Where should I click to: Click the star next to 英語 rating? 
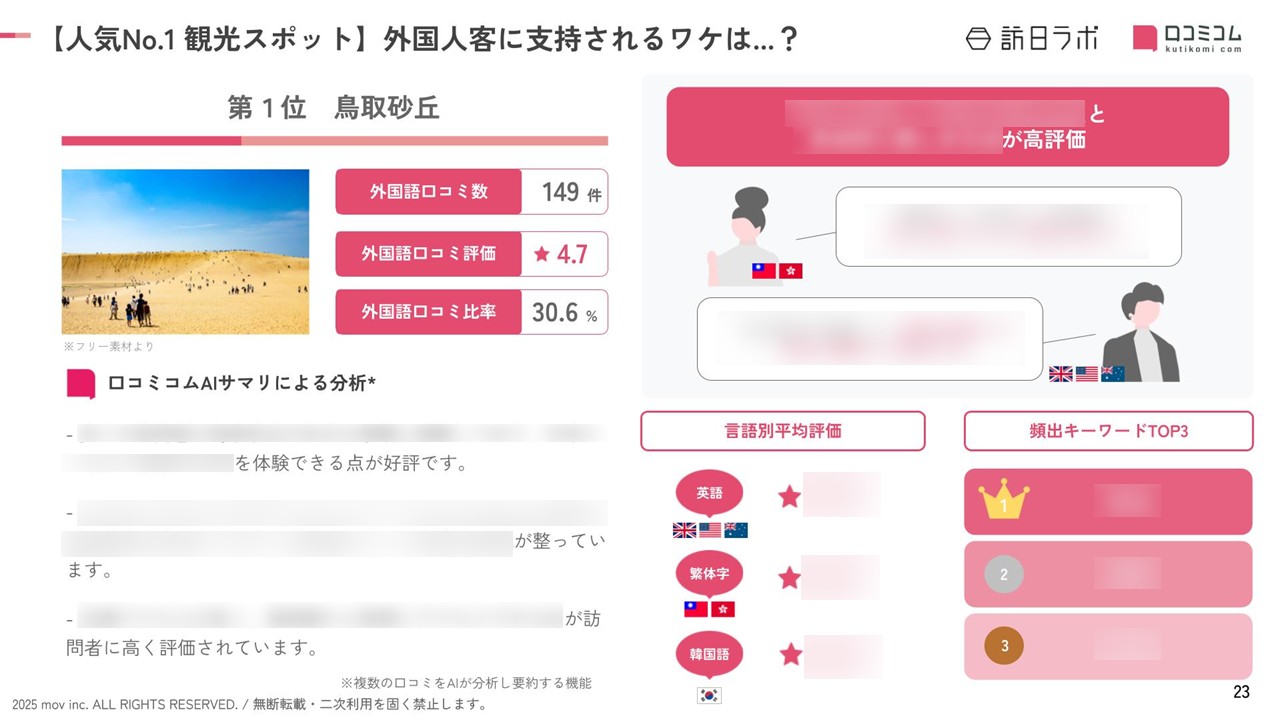(790, 496)
